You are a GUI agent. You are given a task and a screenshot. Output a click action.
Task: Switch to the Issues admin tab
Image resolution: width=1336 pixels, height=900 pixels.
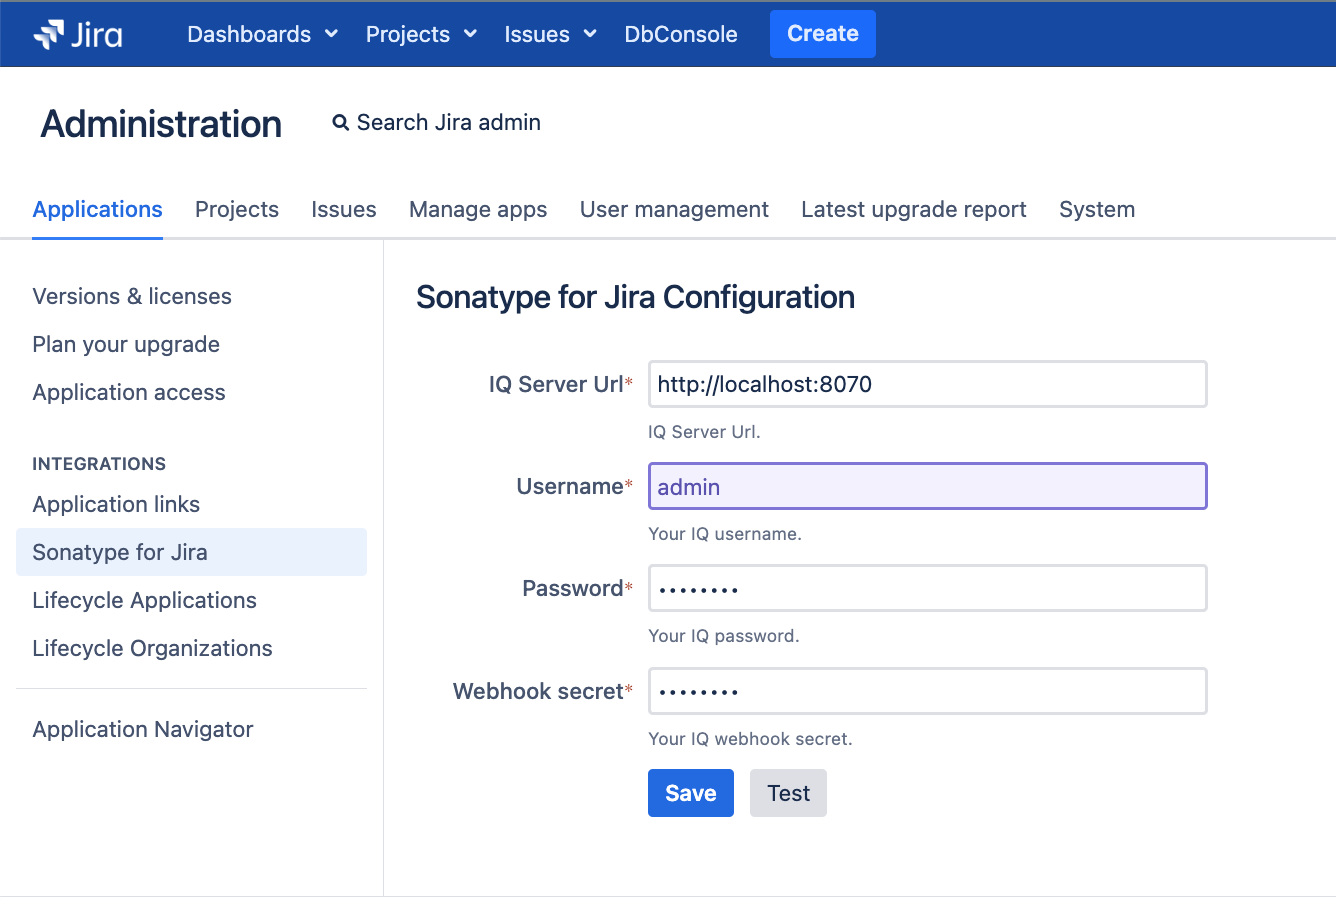tap(344, 209)
